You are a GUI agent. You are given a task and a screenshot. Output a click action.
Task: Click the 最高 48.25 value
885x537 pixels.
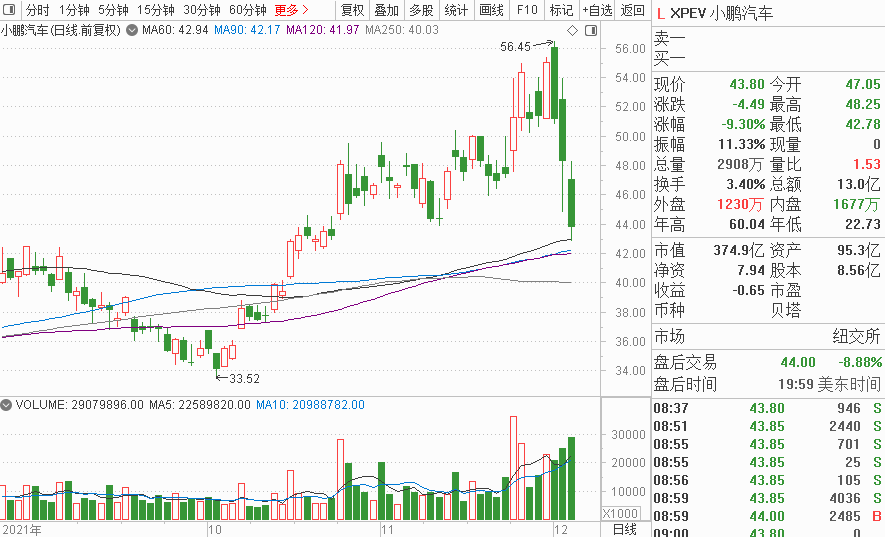coord(863,104)
